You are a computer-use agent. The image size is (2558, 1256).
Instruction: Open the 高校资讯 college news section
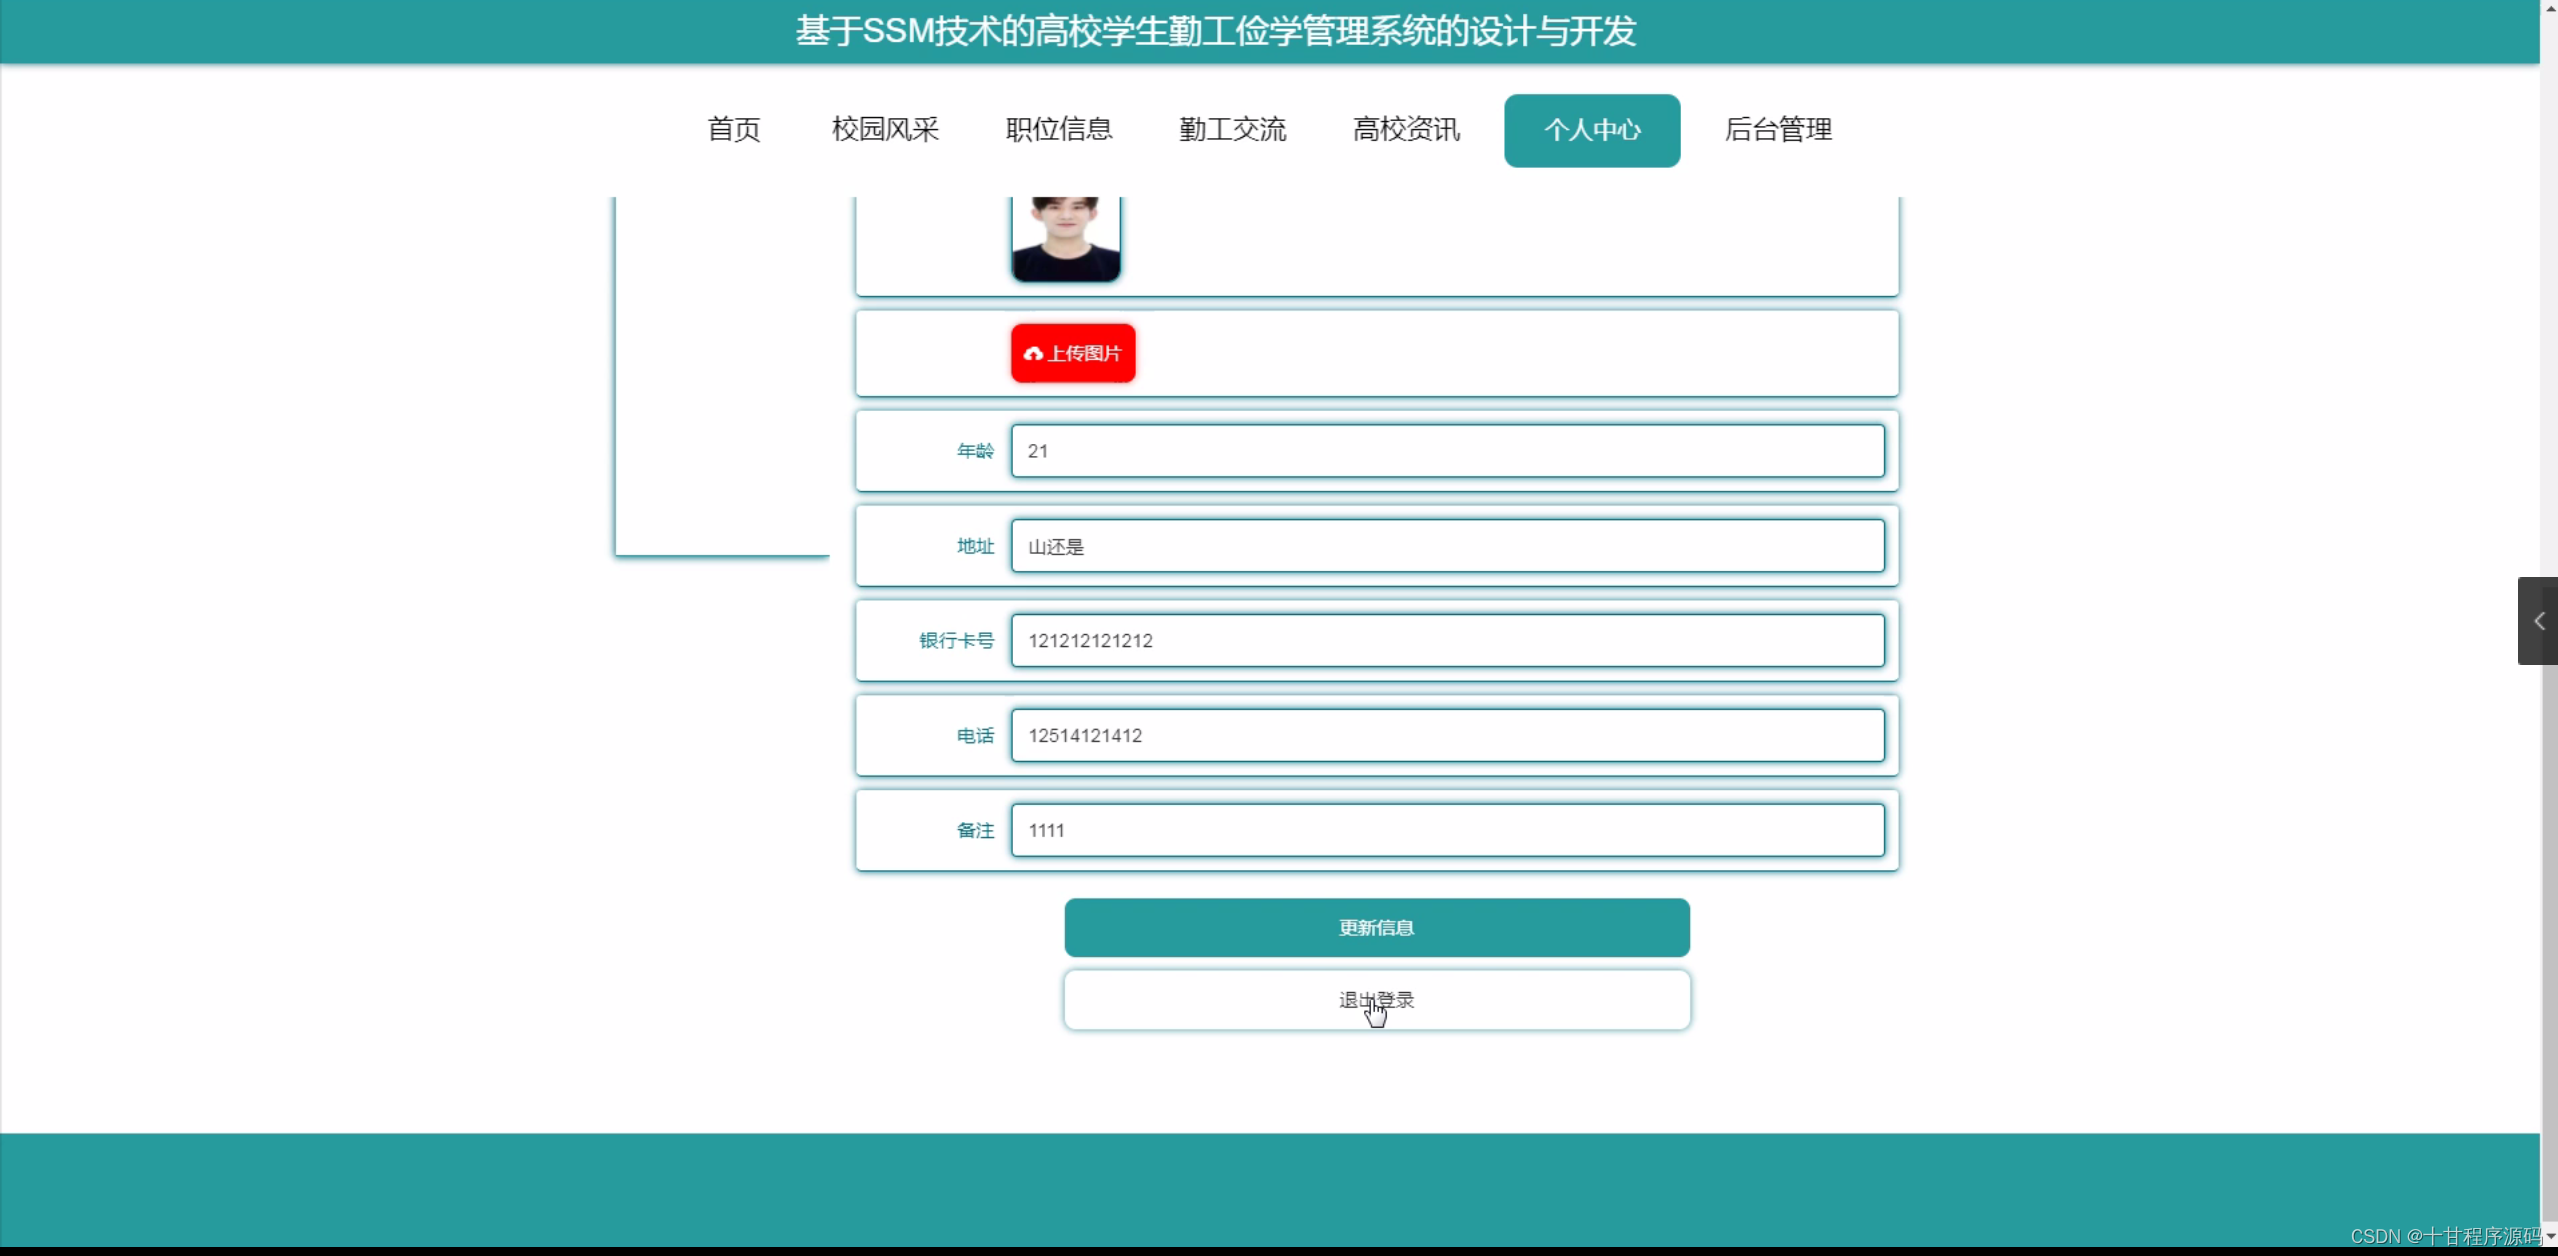(1406, 129)
